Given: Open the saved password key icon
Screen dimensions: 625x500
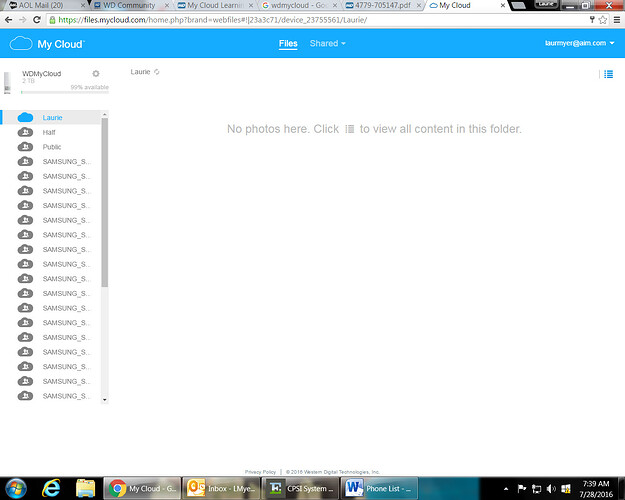Looking at the screenshot, I should 592,20.
